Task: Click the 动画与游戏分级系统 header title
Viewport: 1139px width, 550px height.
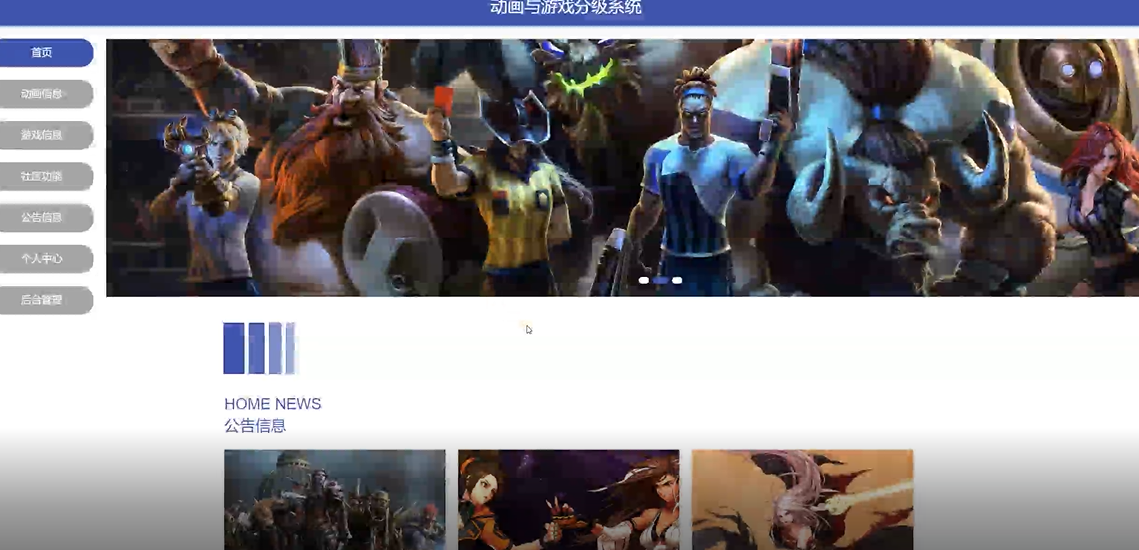Action: click(566, 8)
